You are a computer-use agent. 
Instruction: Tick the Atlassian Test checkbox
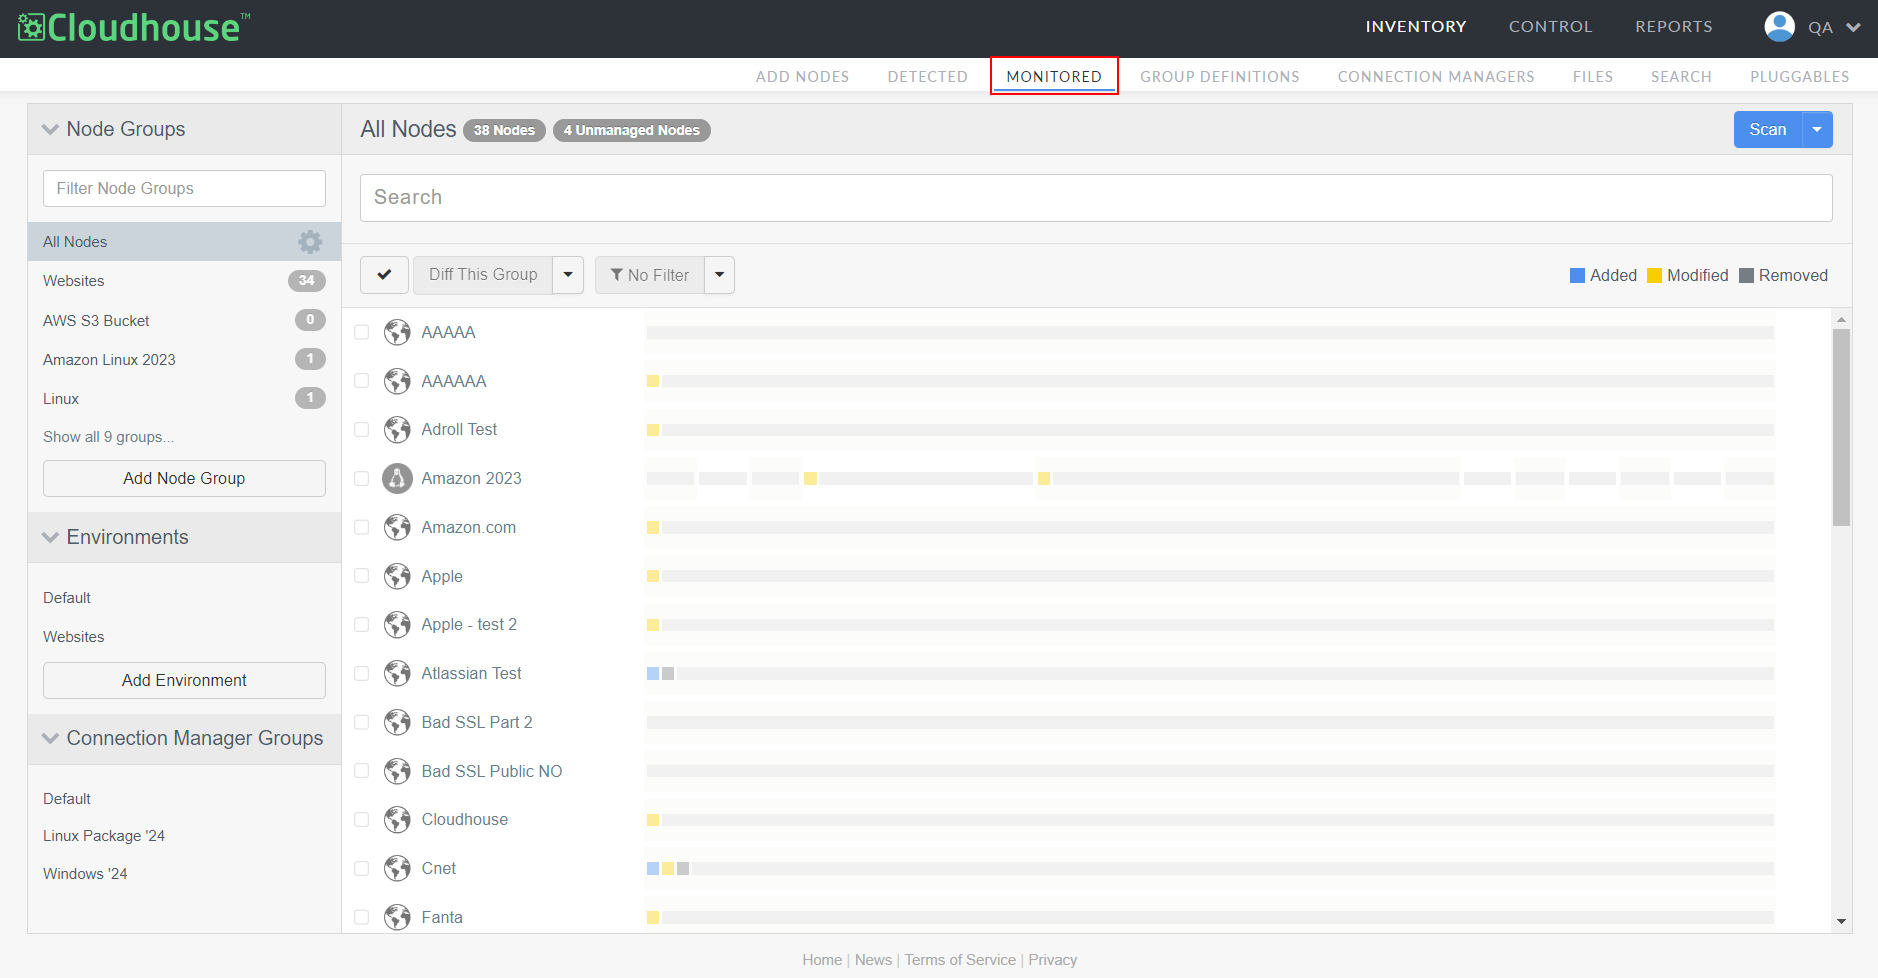click(362, 673)
